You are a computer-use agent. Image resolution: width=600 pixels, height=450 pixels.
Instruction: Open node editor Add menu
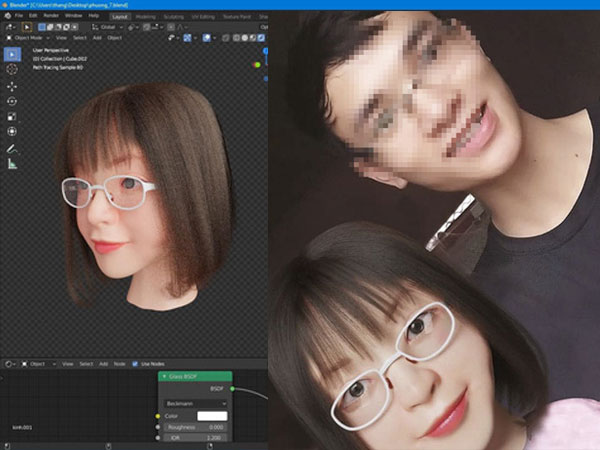pos(103,364)
